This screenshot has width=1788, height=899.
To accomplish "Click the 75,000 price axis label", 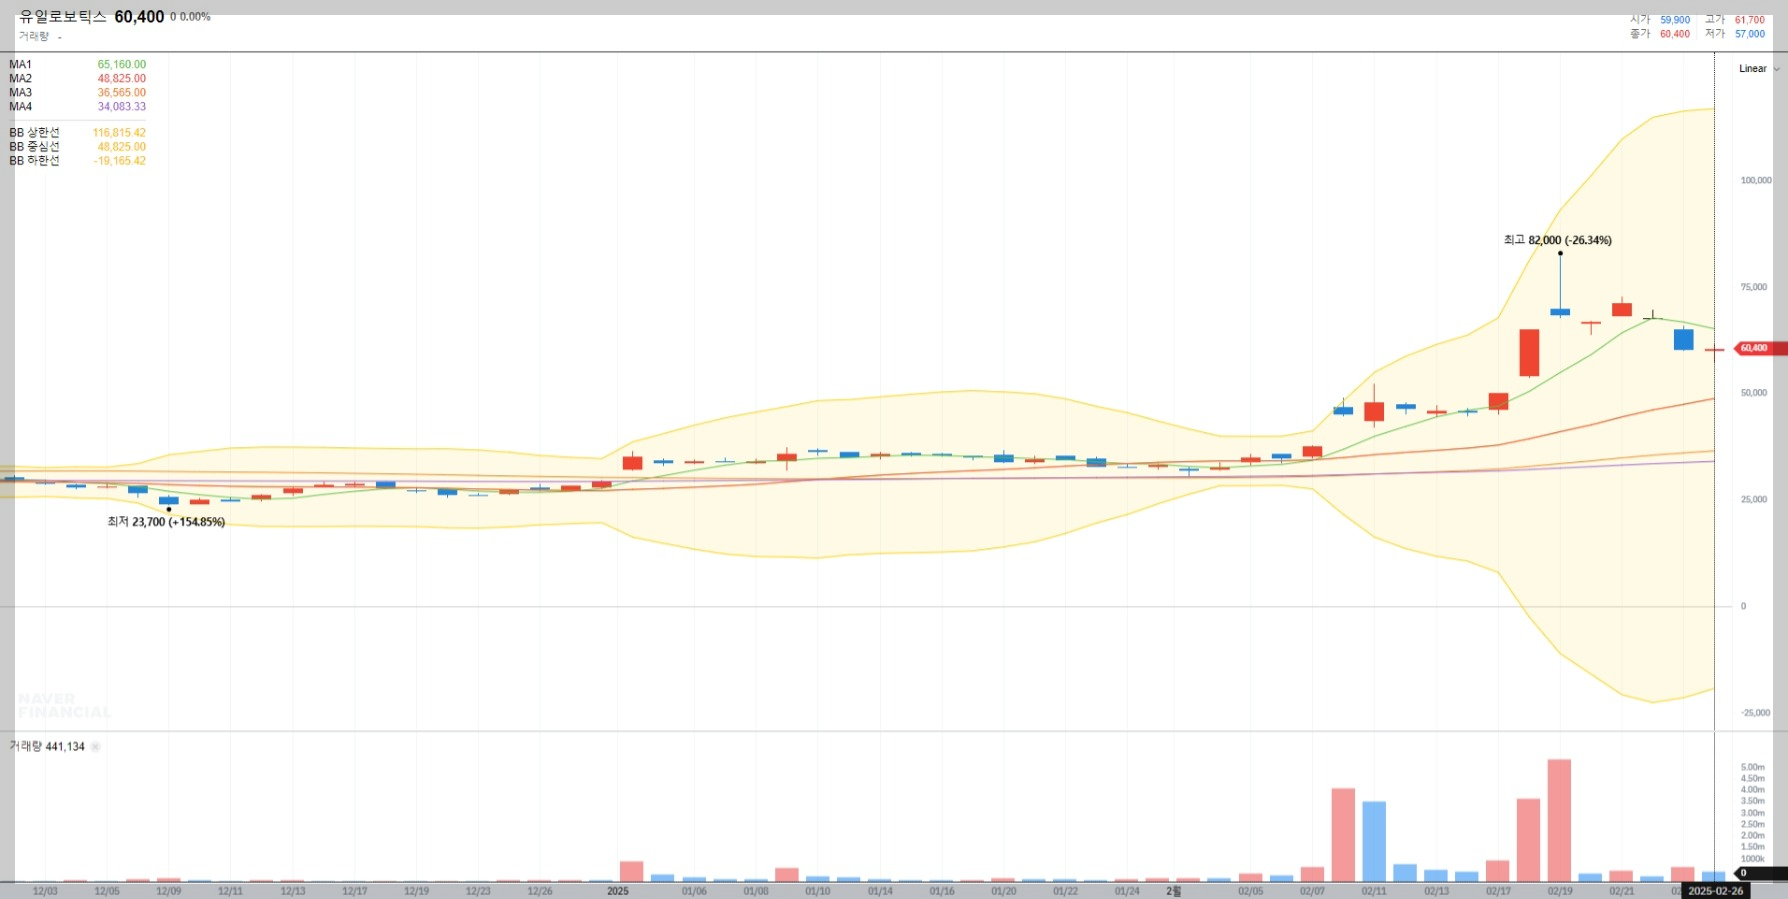I will click(1754, 287).
